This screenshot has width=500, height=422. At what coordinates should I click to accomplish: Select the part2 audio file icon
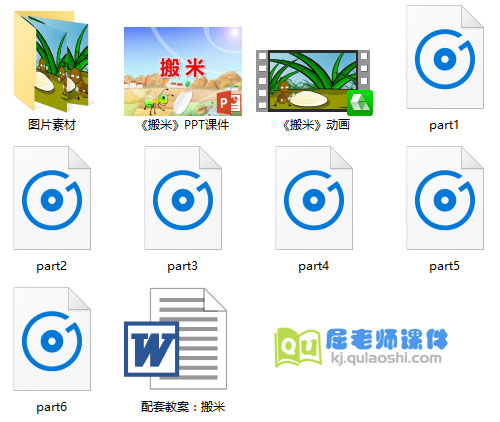[52, 198]
